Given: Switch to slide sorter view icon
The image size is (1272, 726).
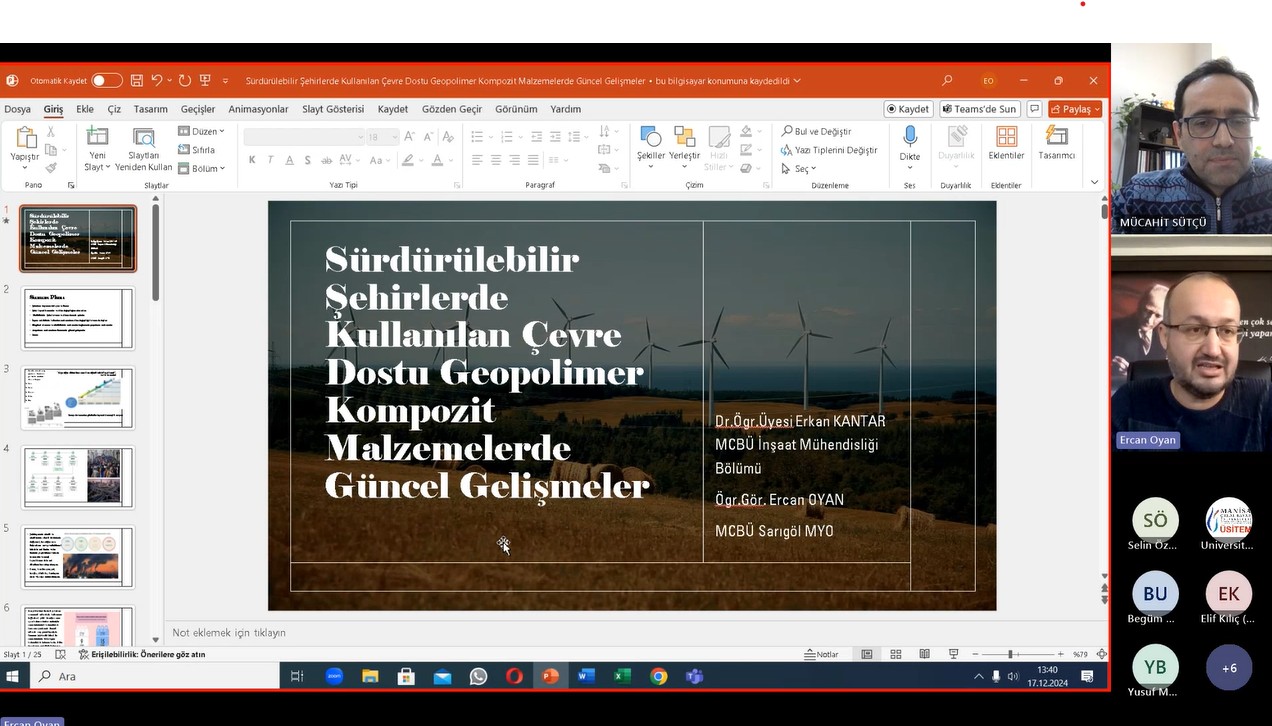Looking at the screenshot, I should [896, 654].
